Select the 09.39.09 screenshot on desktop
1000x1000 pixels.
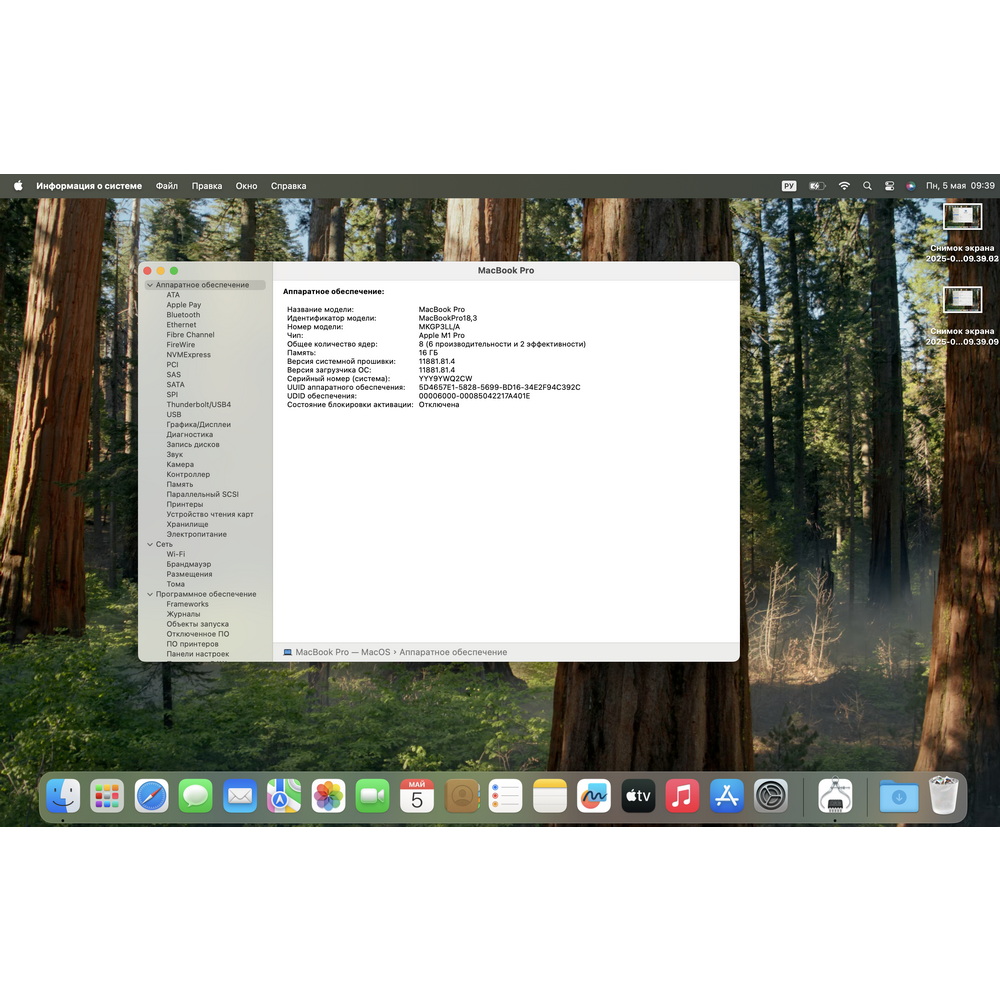pyautogui.click(x=962, y=317)
